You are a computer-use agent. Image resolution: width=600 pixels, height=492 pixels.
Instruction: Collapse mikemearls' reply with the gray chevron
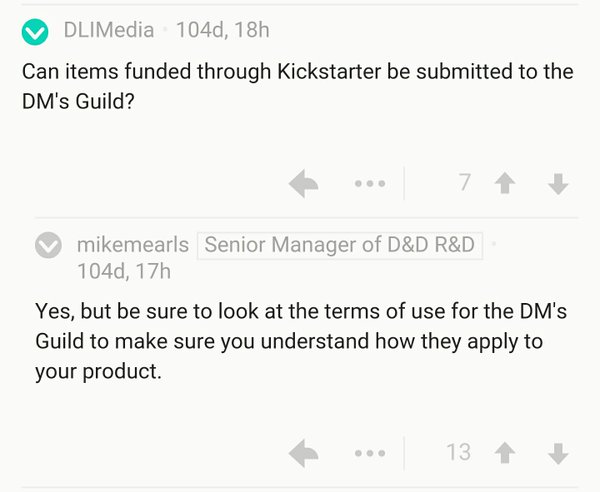click(x=48, y=245)
